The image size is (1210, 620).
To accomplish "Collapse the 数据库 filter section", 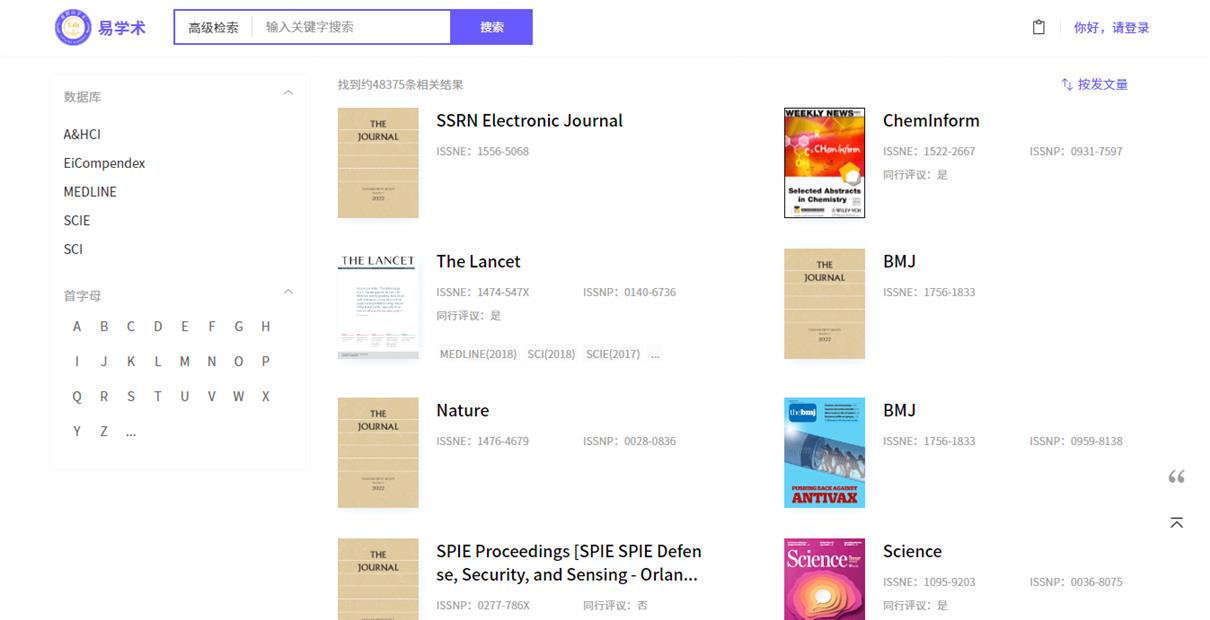I will (x=288, y=94).
